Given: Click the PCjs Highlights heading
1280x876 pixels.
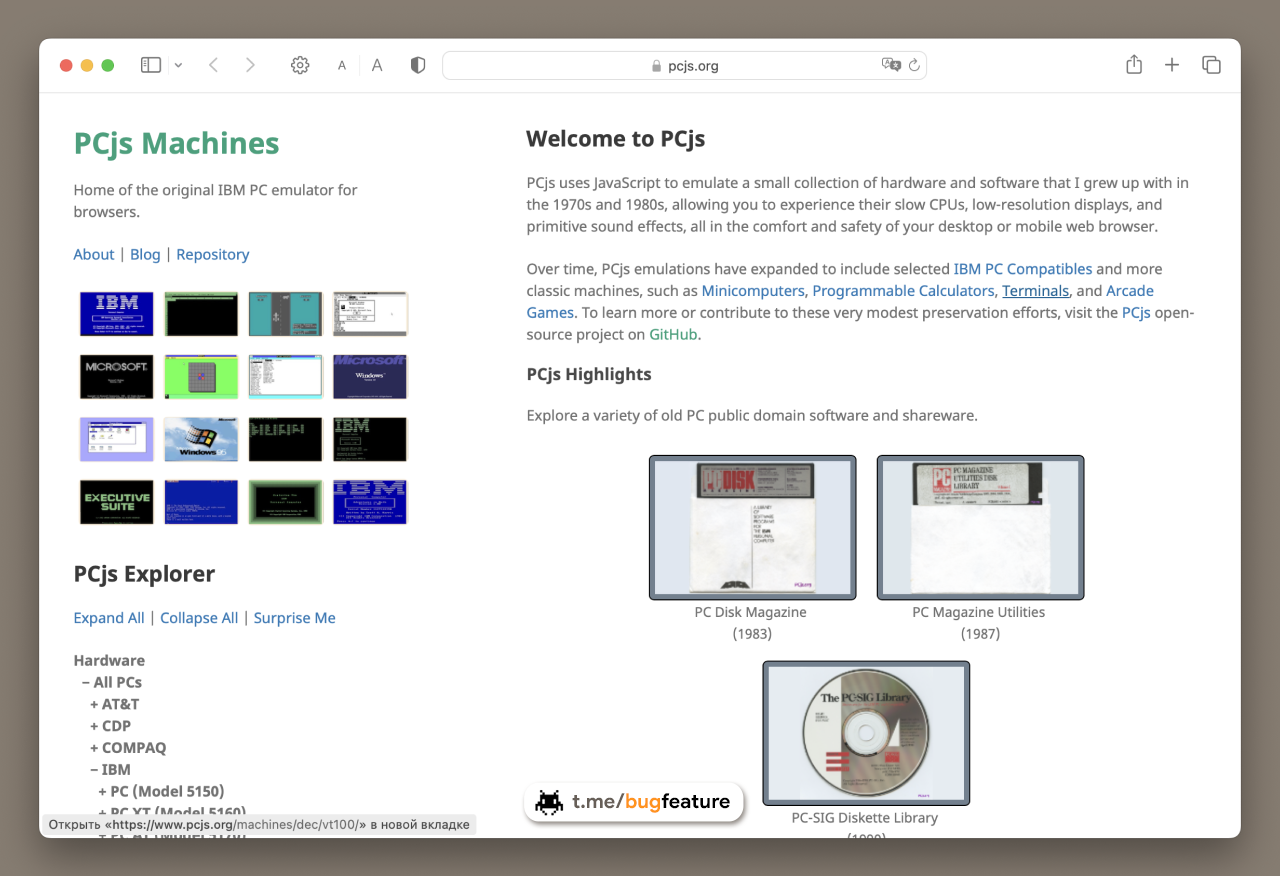Looking at the screenshot, I should pos(589,375).
